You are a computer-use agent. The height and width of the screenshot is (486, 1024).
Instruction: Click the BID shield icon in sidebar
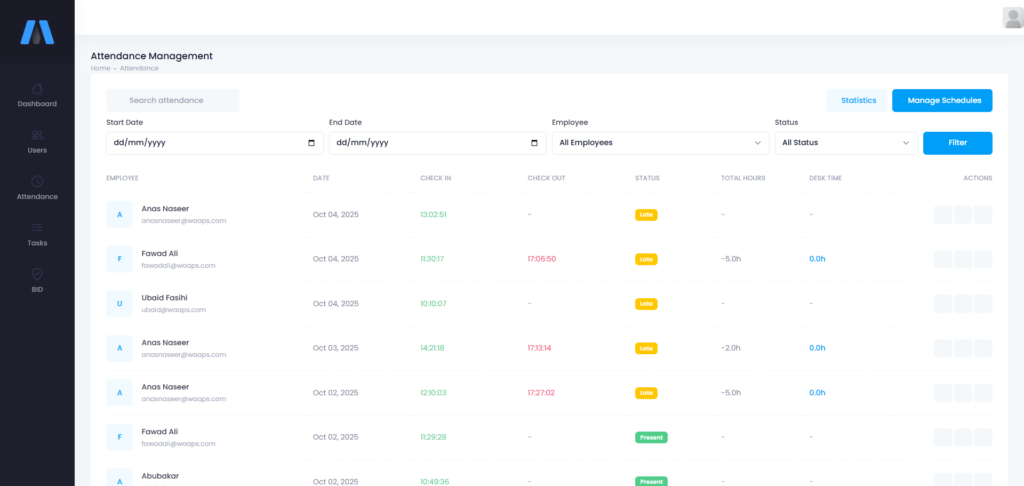click(37, 274)
